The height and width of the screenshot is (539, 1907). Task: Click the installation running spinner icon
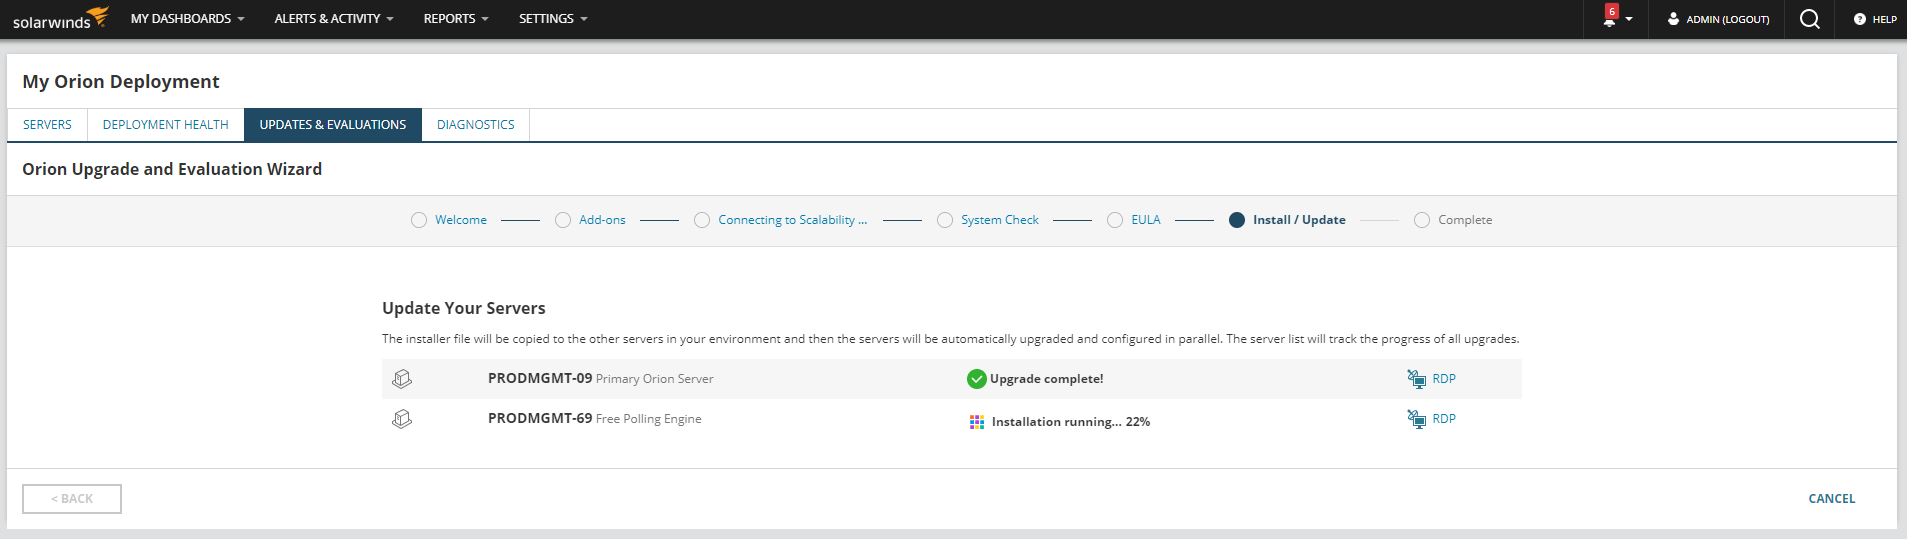click(x=977, y=422)
